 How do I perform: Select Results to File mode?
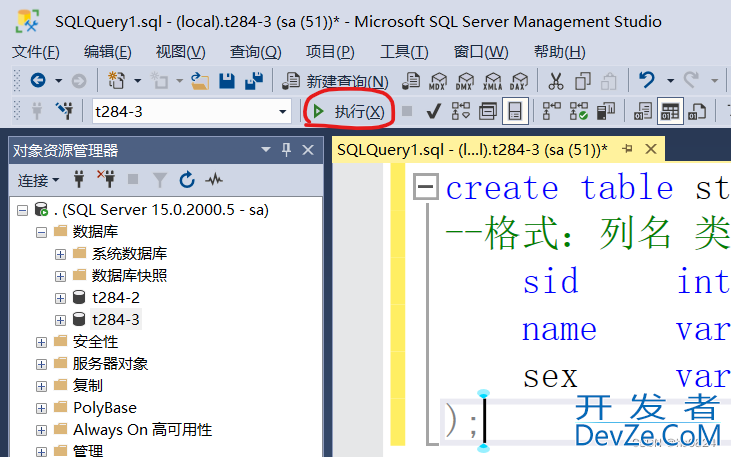(x=697, y=111)
